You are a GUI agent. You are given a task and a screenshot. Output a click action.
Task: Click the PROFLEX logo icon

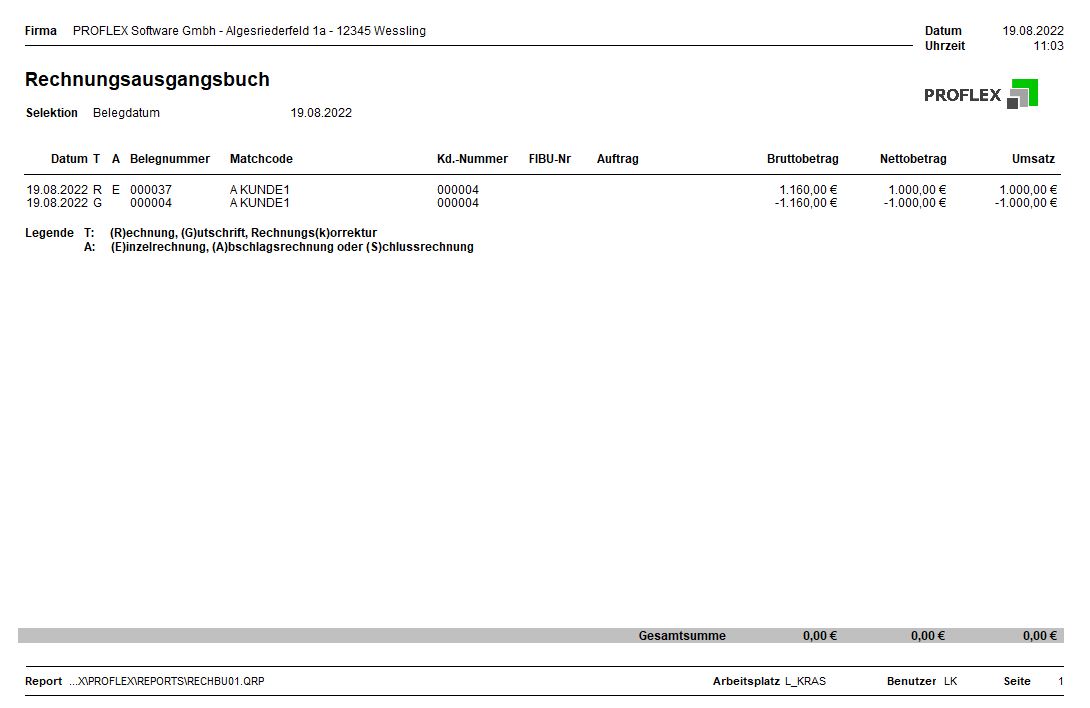coord(1022,94)
